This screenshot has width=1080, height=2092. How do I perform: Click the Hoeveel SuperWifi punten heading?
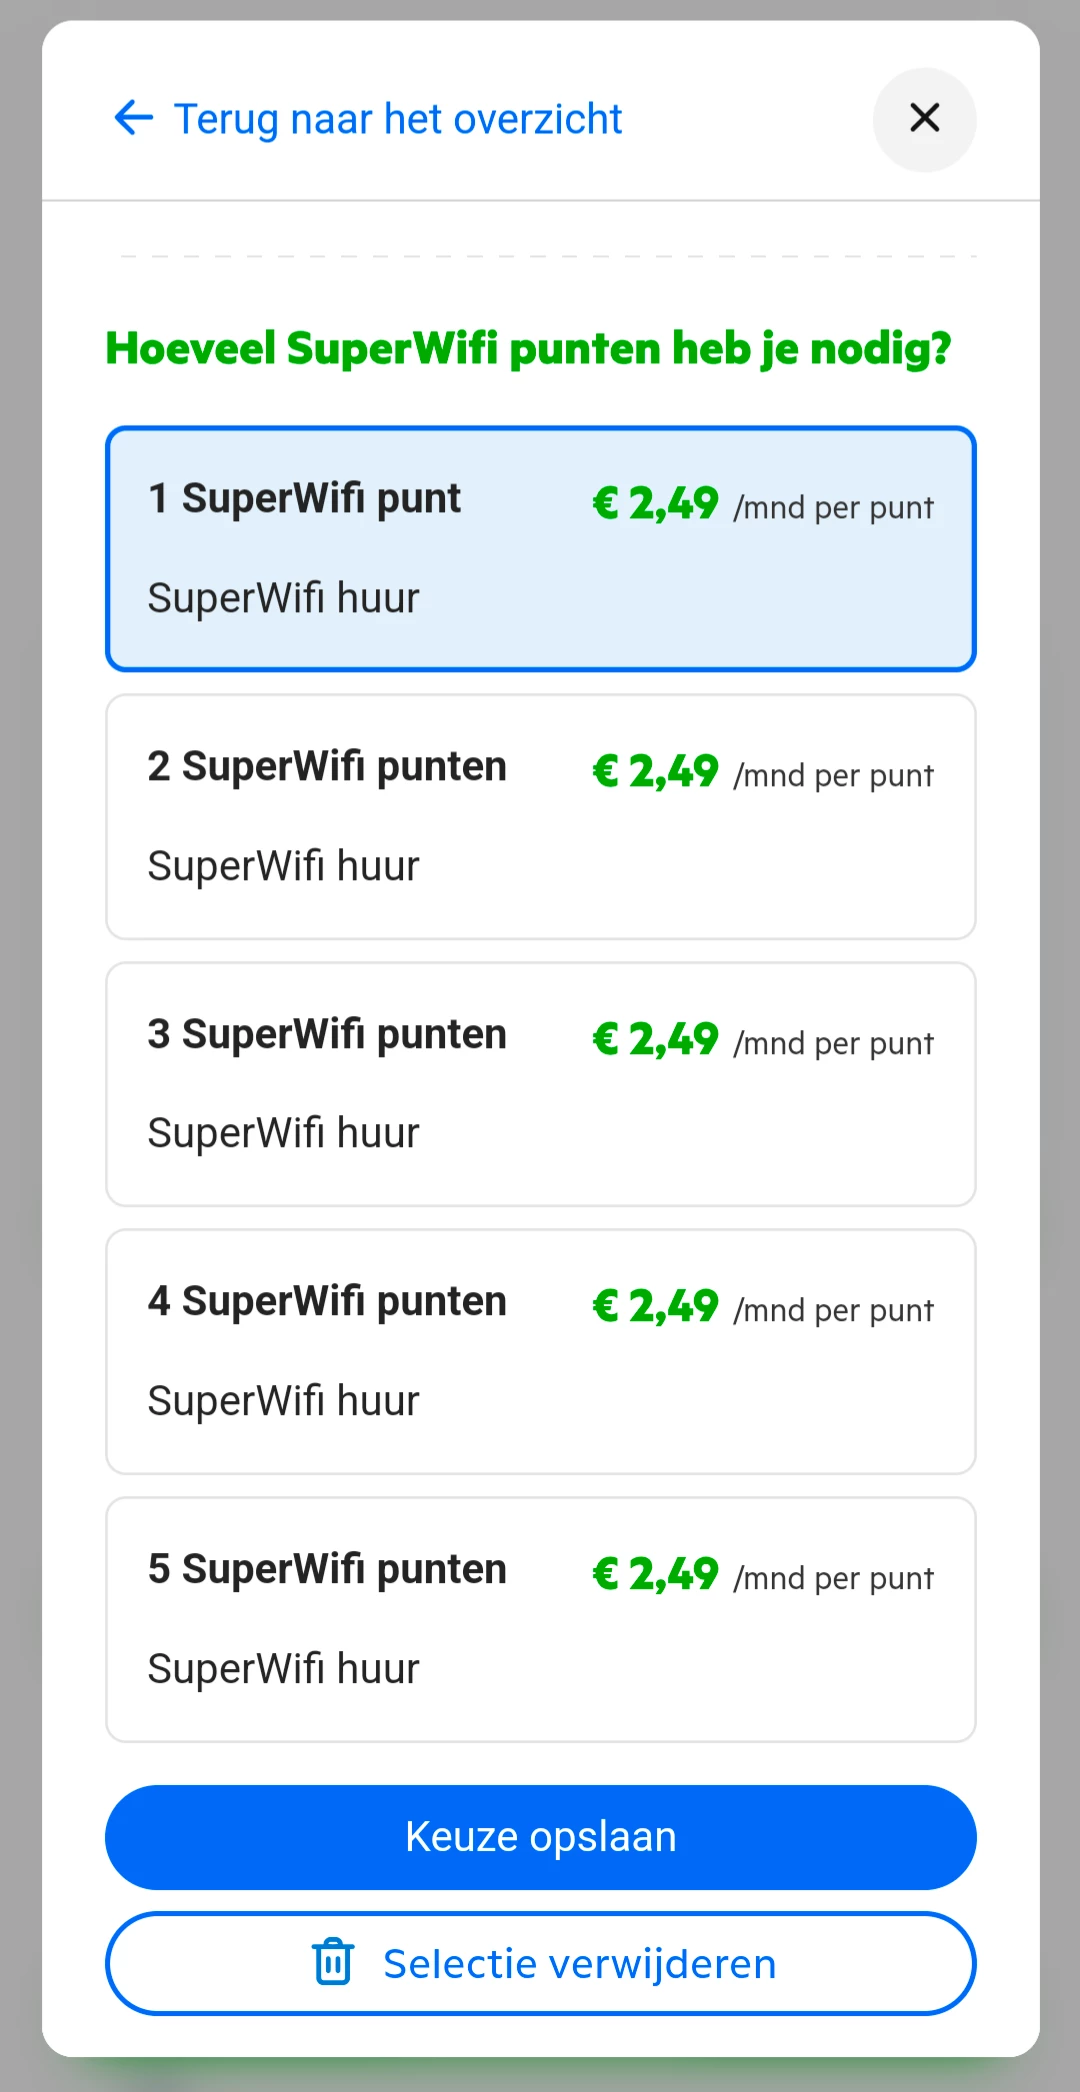click(528, 349)
